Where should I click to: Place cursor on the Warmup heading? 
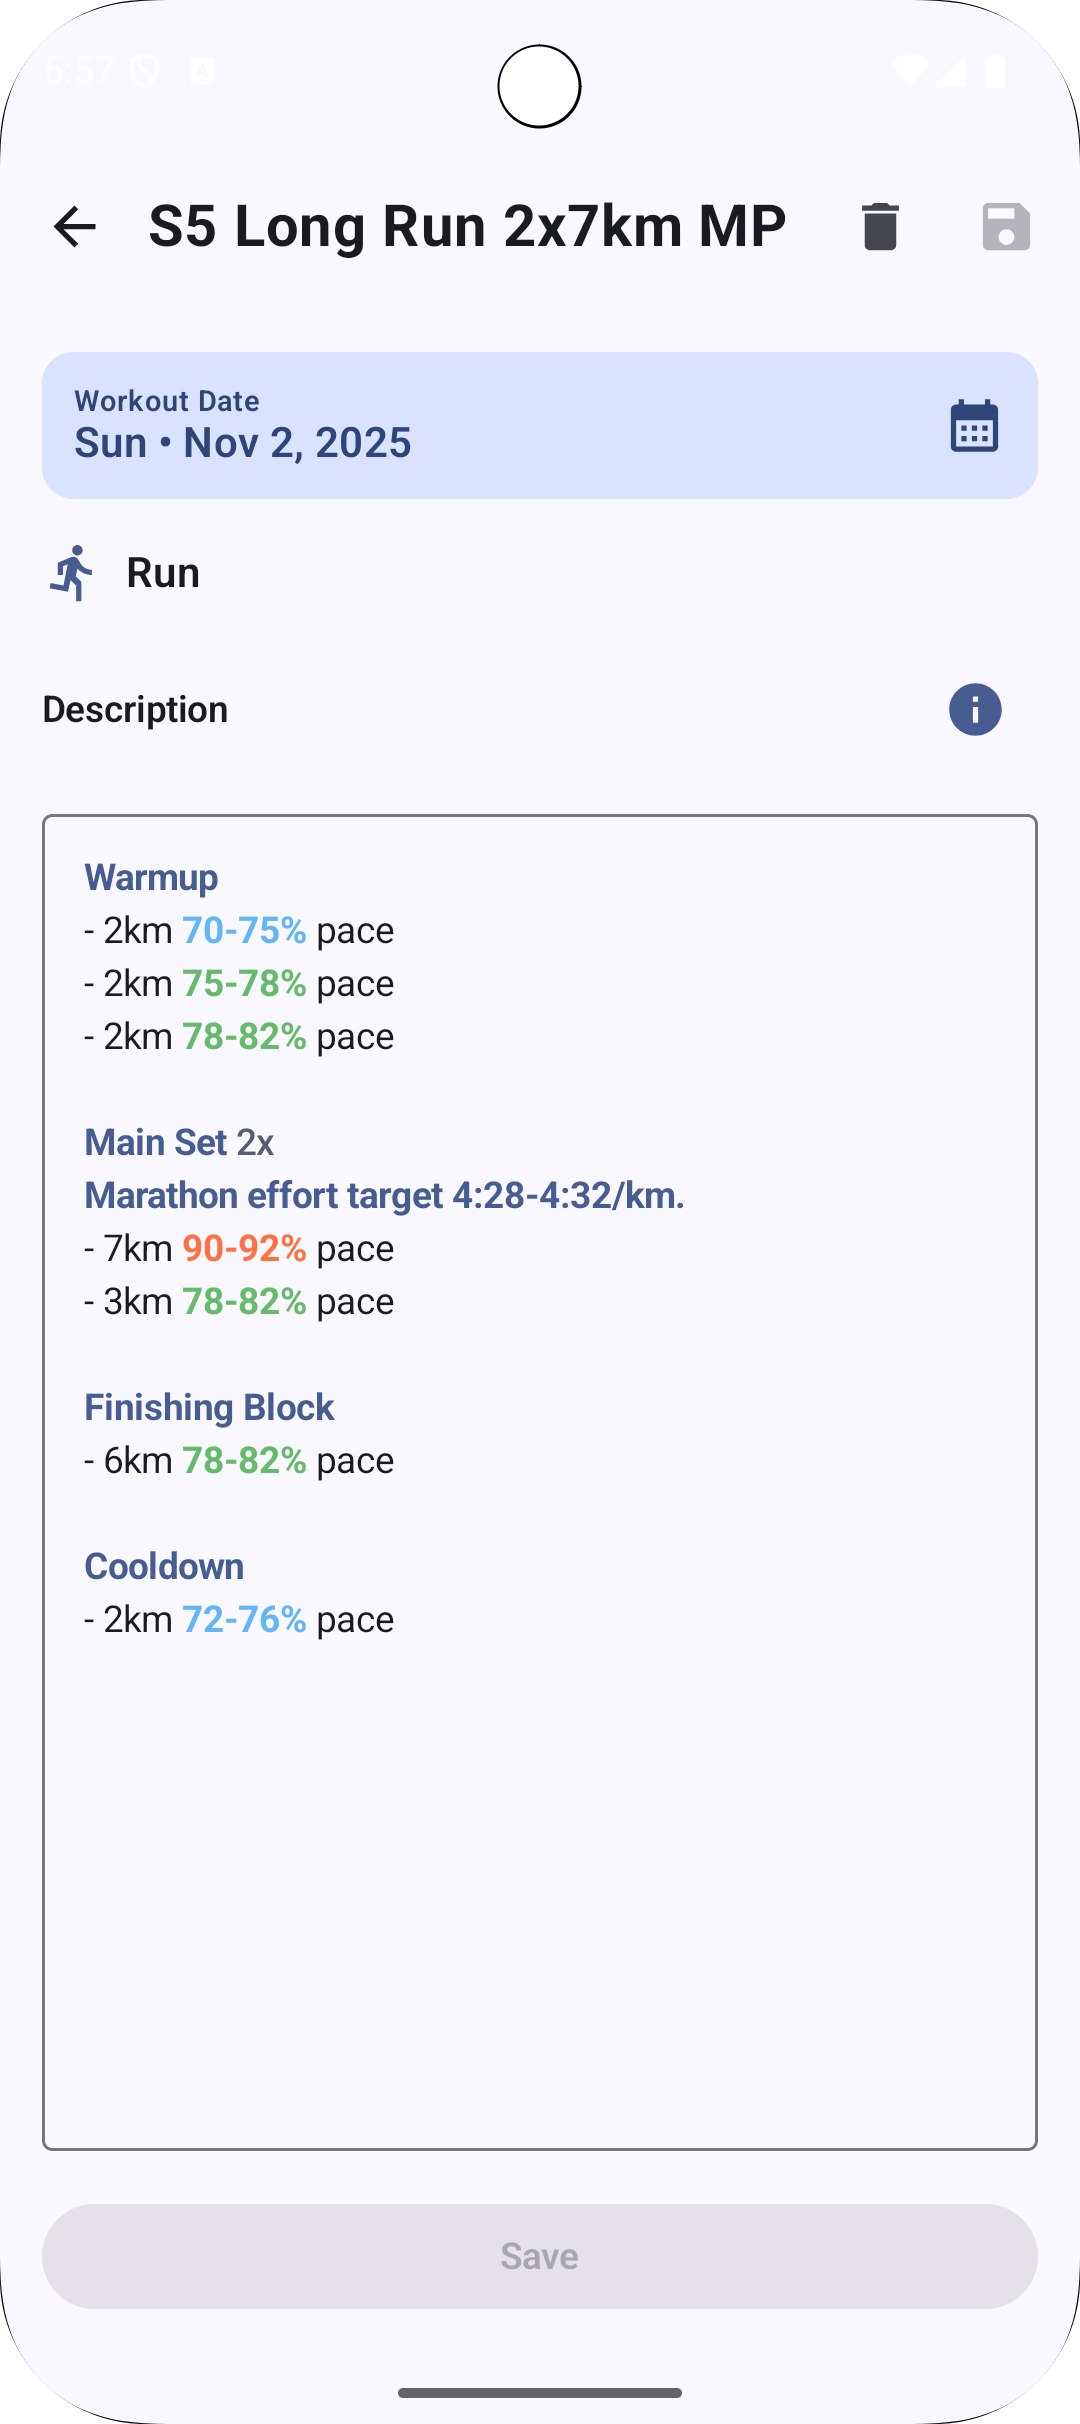(151, 877)
